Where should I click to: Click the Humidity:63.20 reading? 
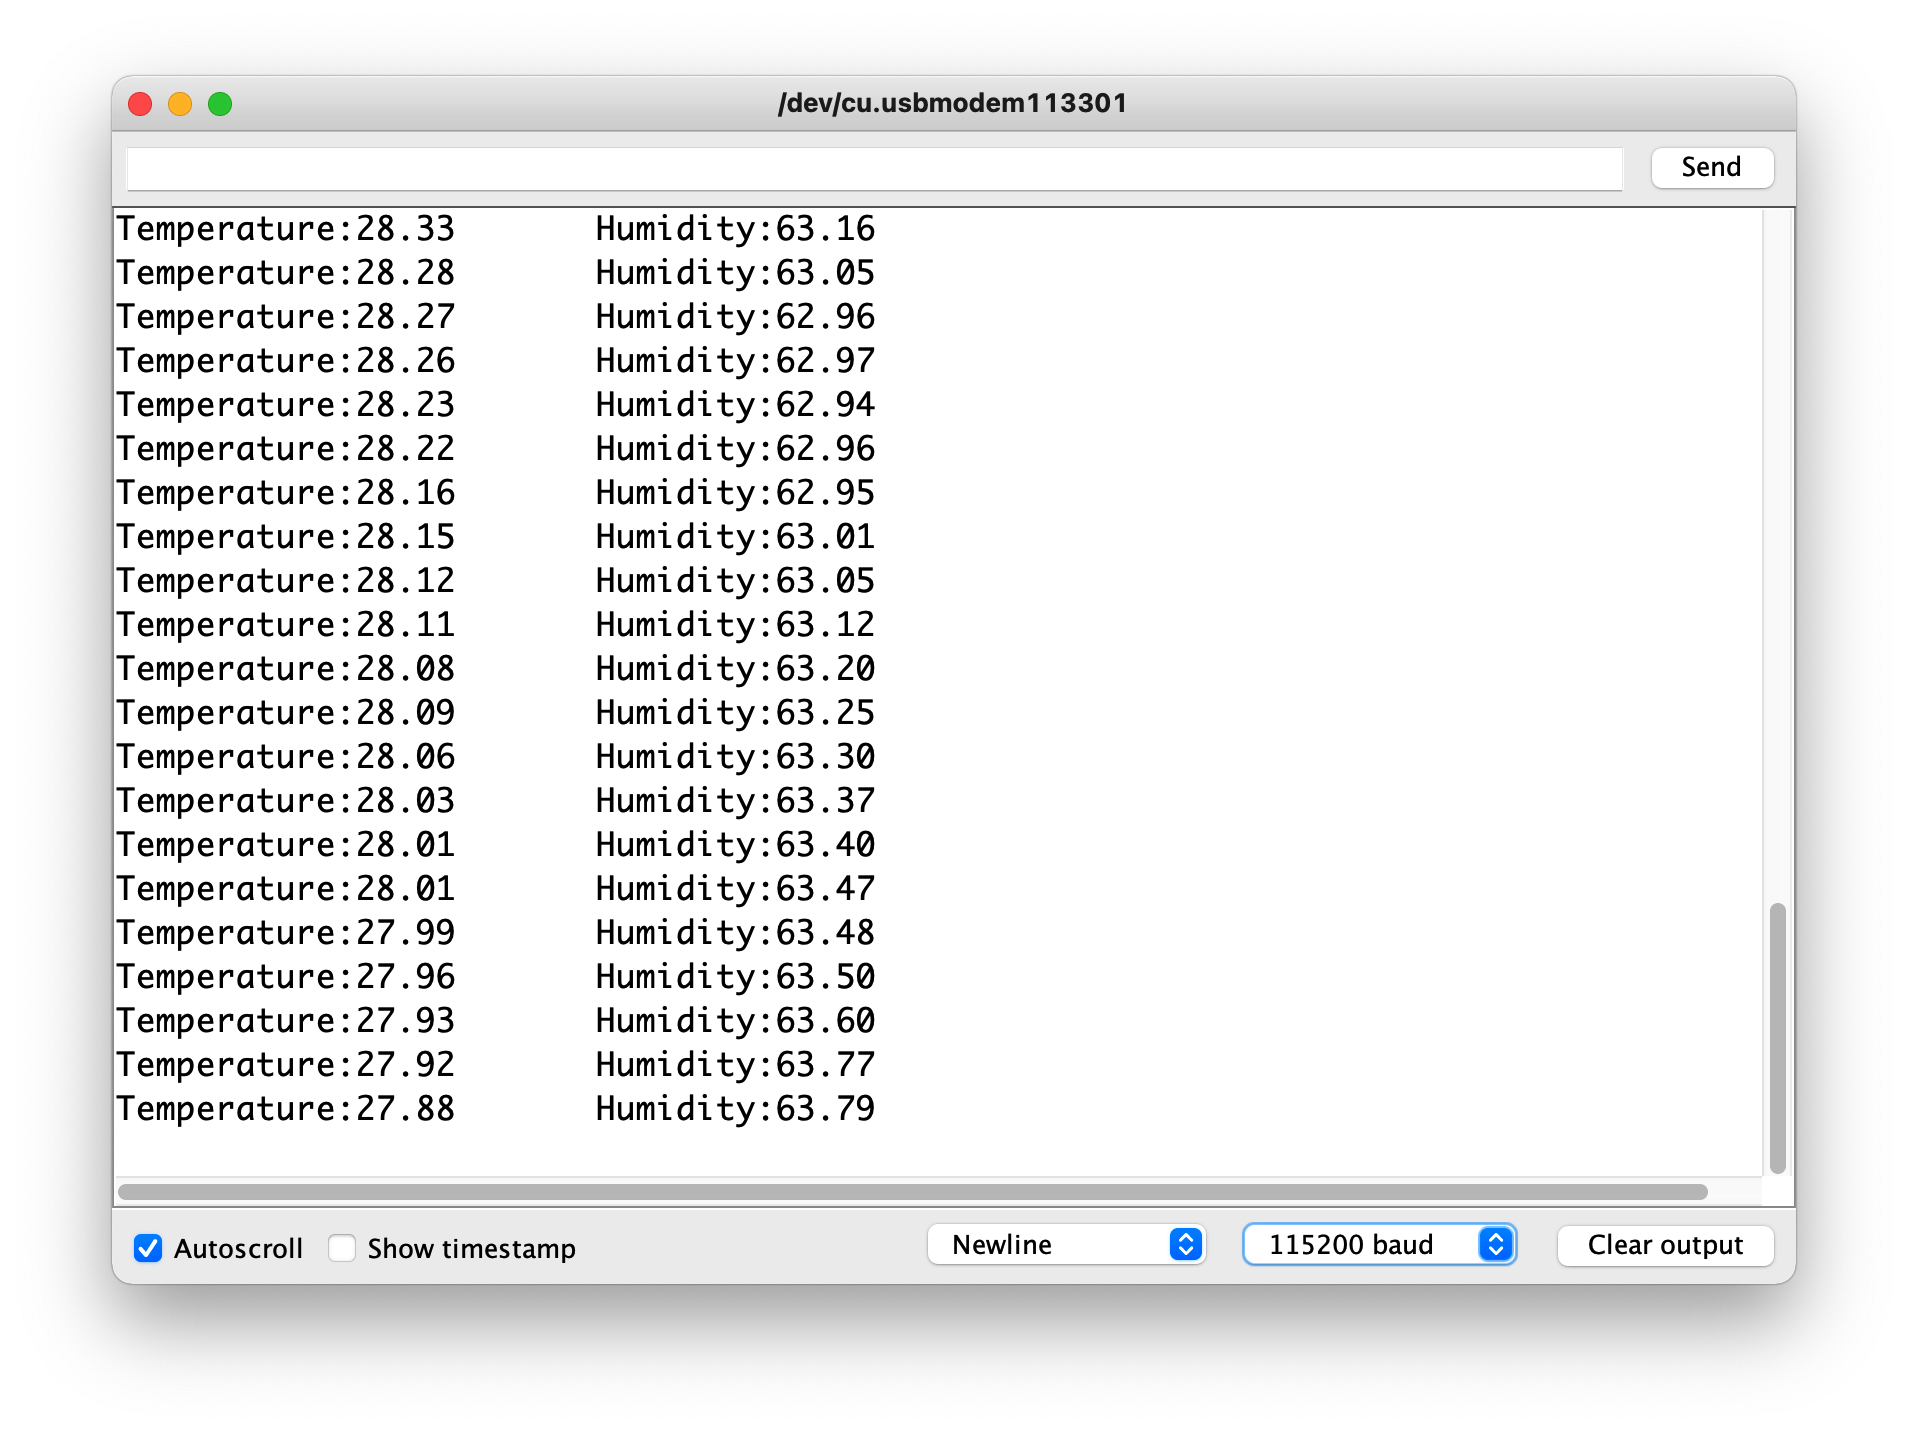click(735, 669)
